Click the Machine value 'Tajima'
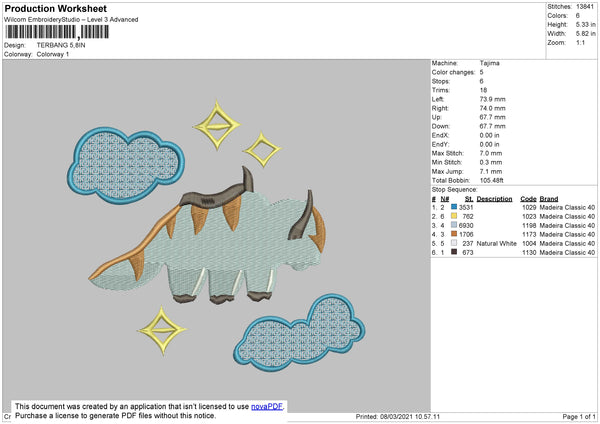The image size is (600, 424). pos(489,63)
